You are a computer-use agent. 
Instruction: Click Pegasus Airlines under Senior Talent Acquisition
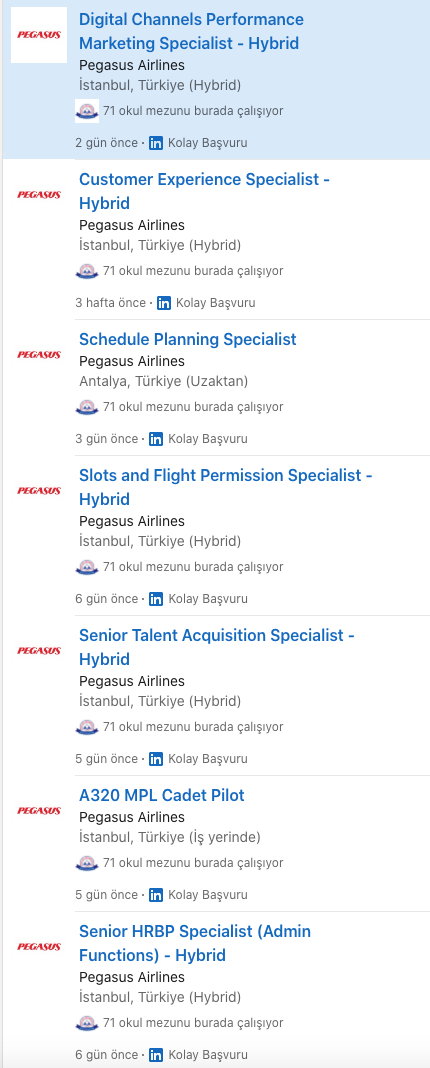tap(132, 681)
